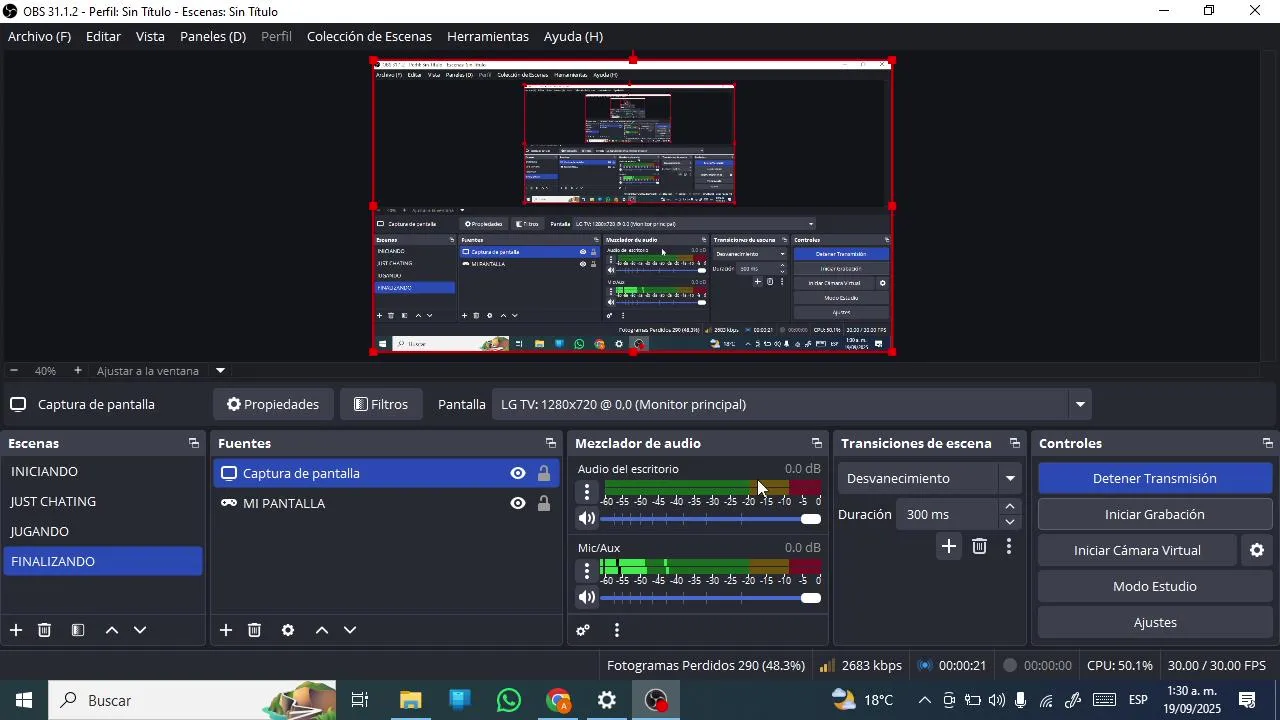
Task: Open the Vista menu
Action: point(150,36)
